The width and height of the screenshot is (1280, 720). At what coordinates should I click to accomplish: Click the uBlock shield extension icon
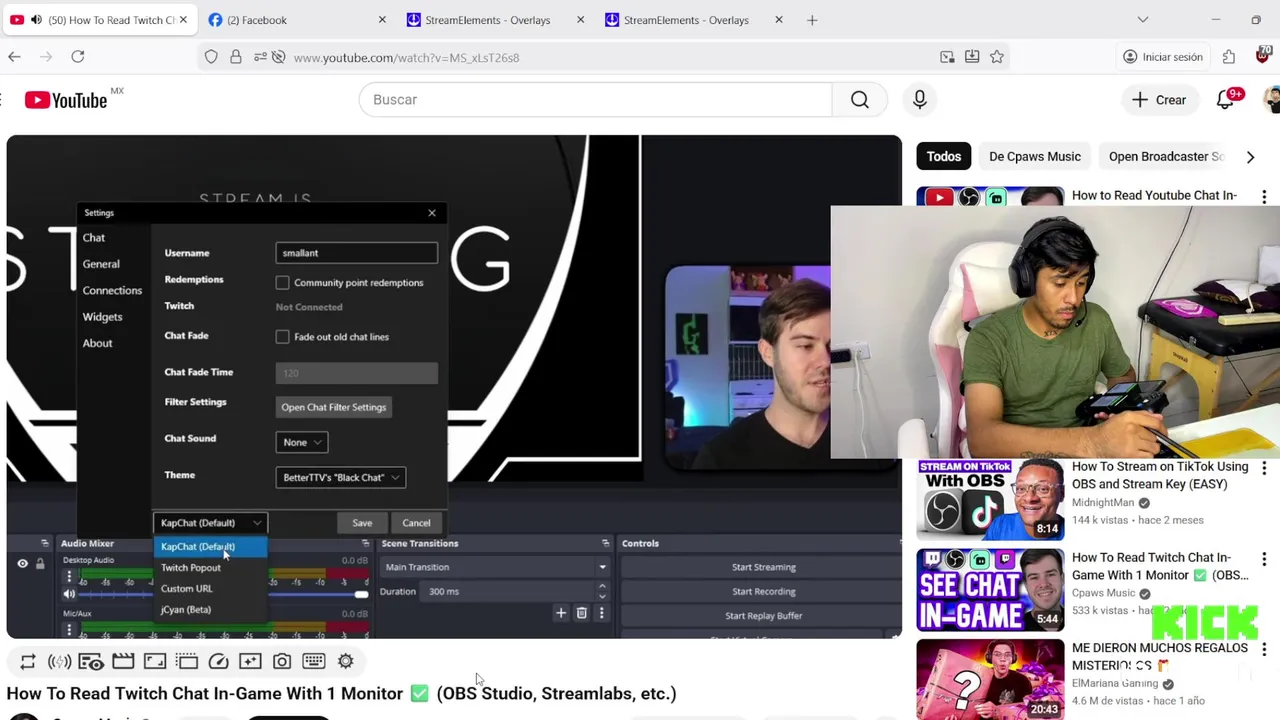click(x=1263, y=56)
